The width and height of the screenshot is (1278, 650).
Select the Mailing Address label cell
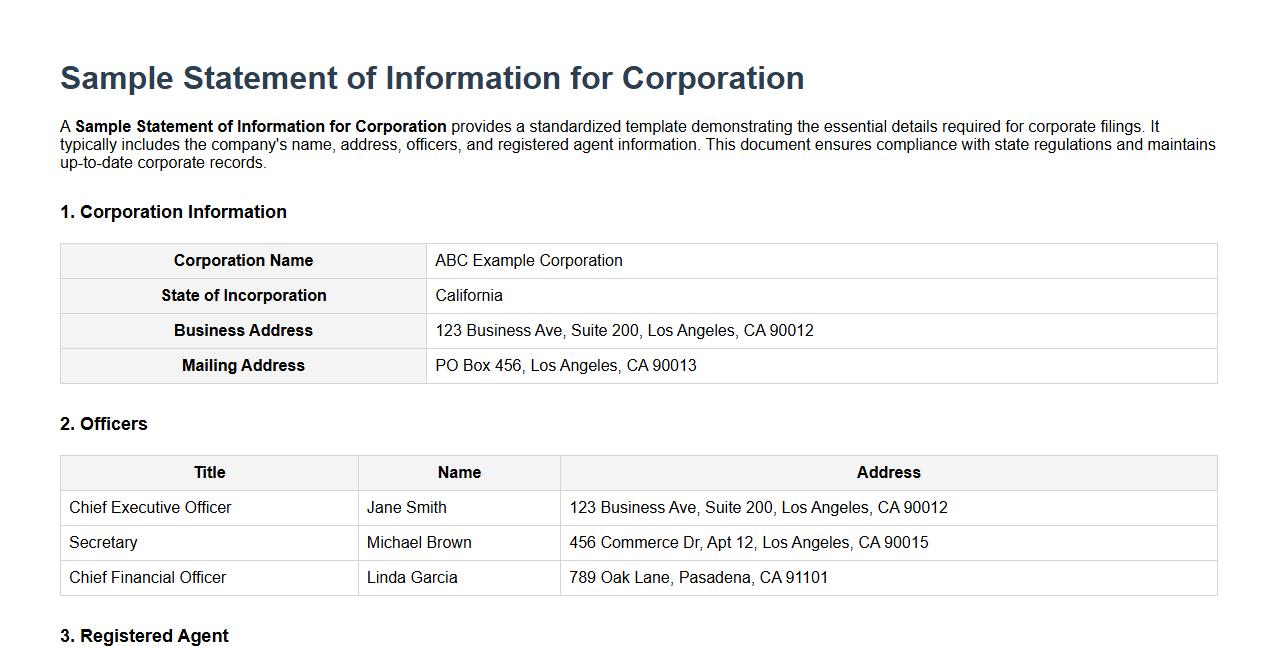pos(243,365)
